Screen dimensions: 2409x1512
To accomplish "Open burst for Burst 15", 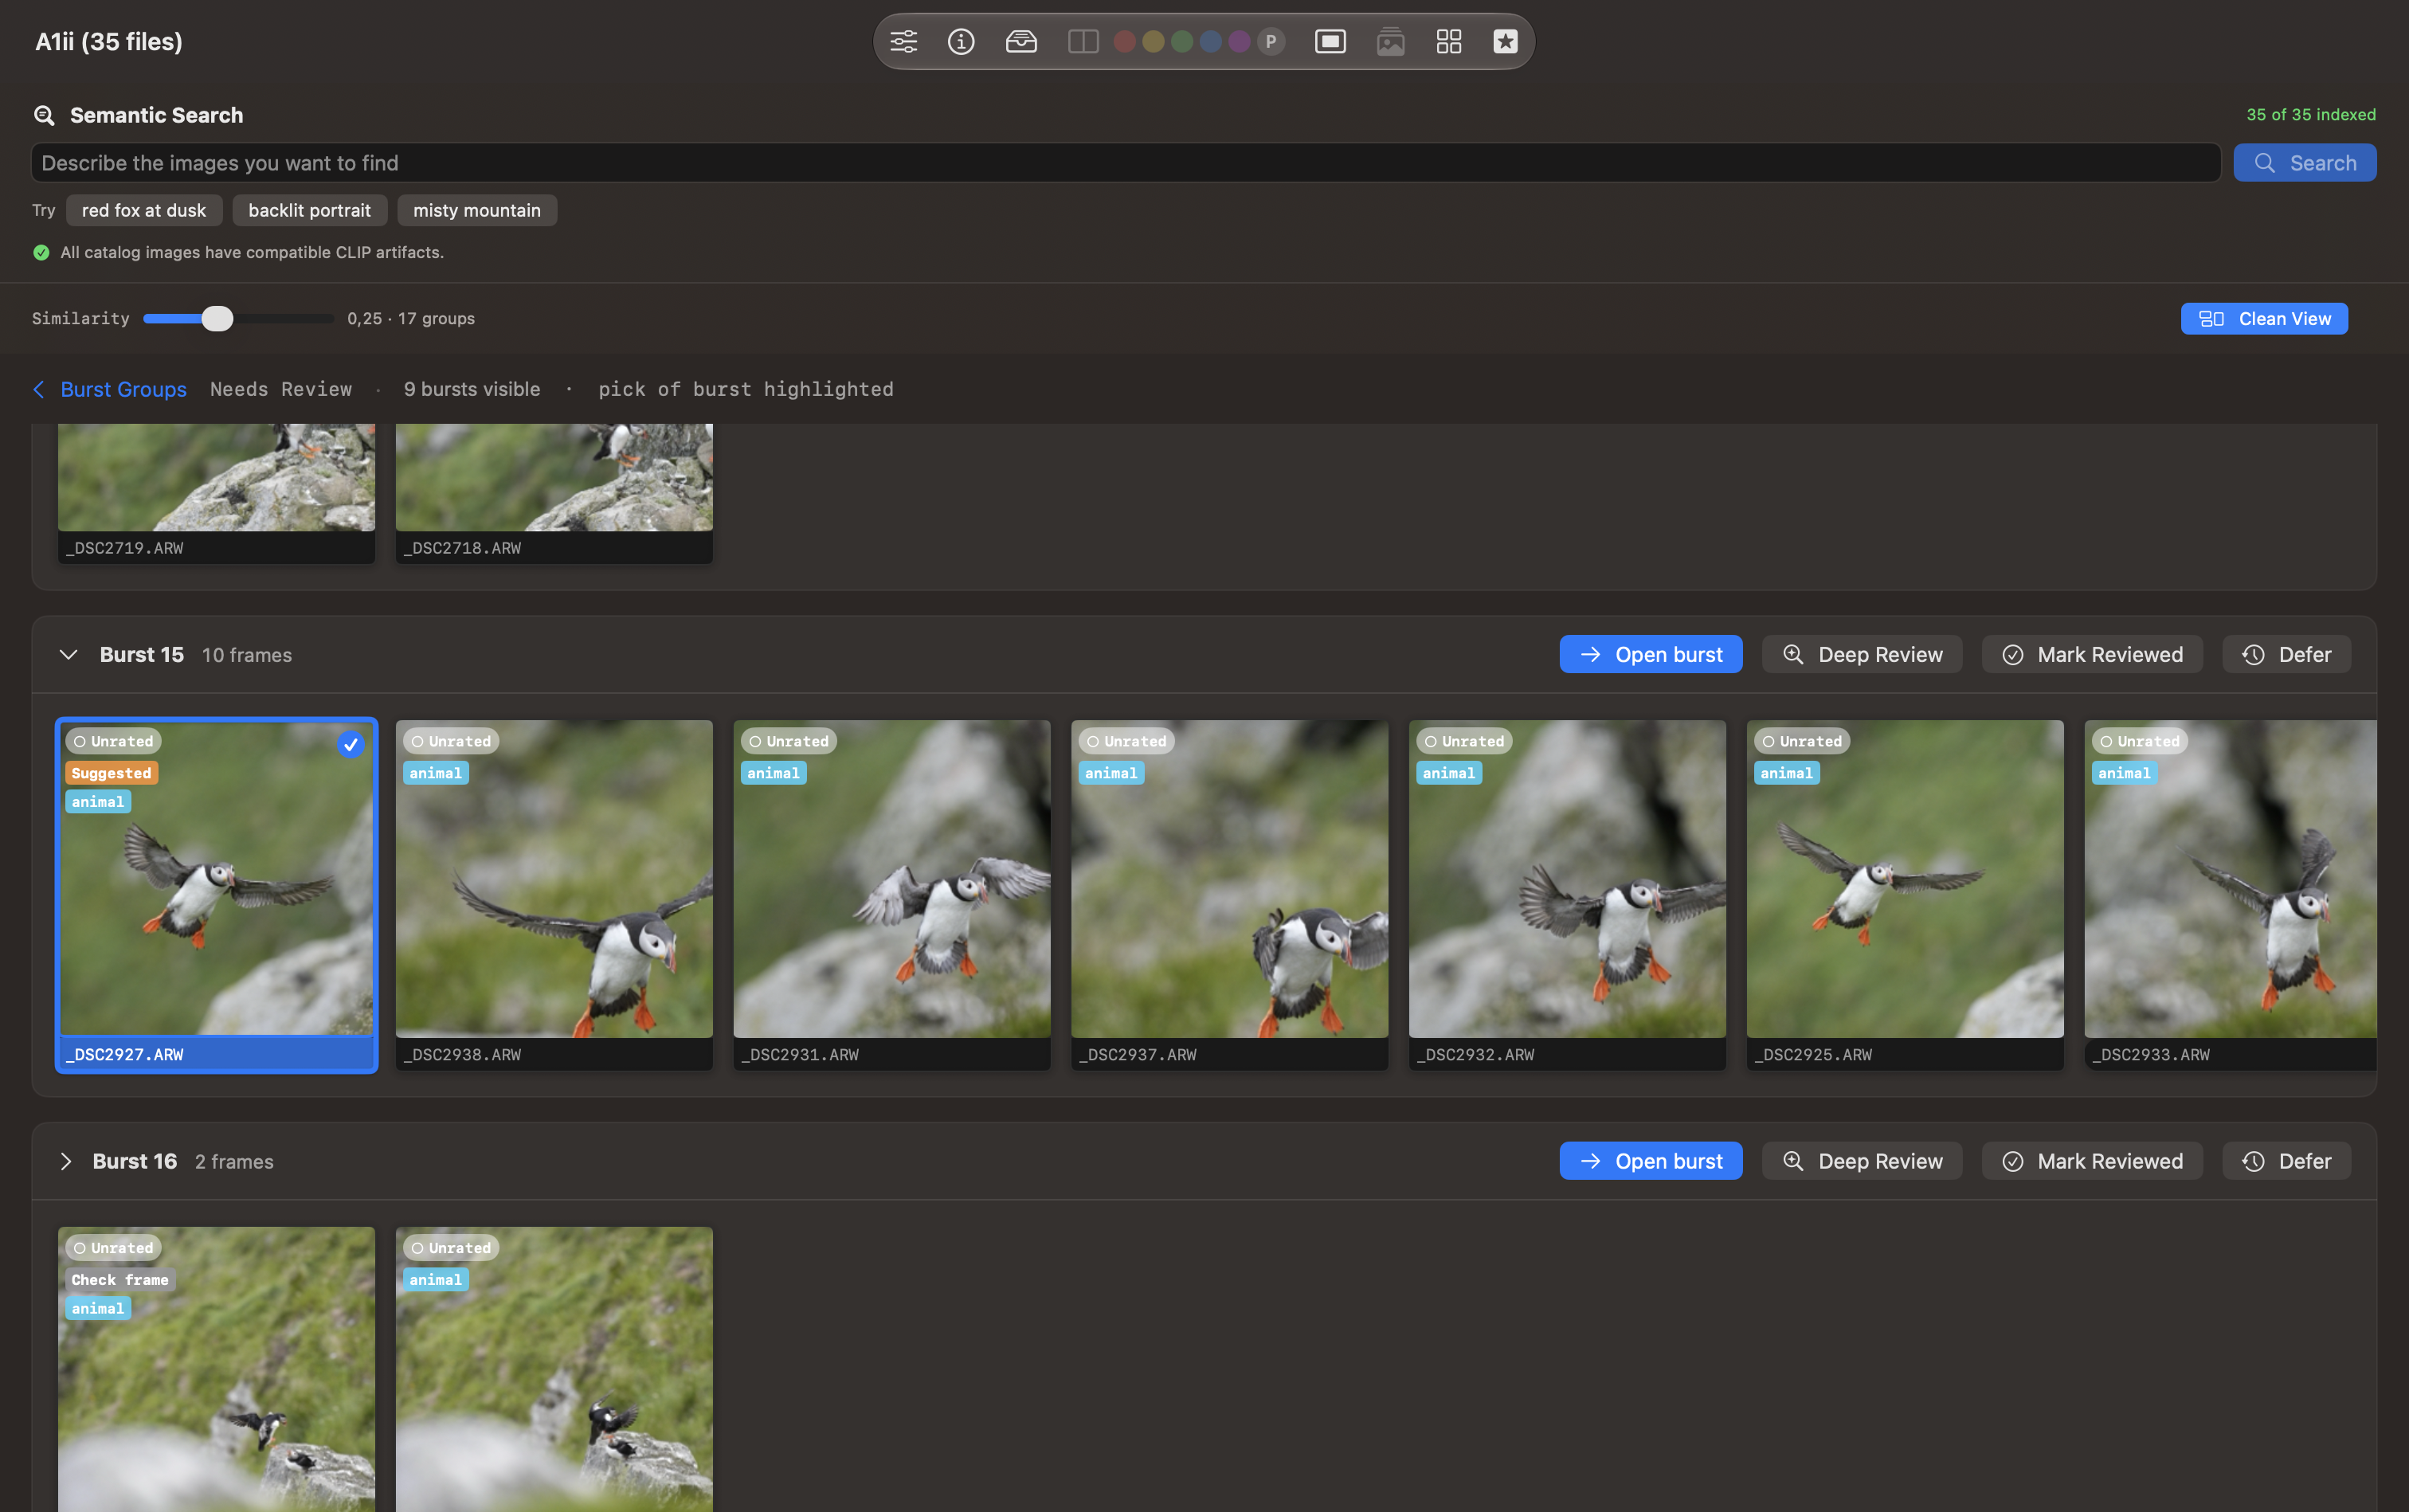I will pyautogui.click(x=1650, y=655).
